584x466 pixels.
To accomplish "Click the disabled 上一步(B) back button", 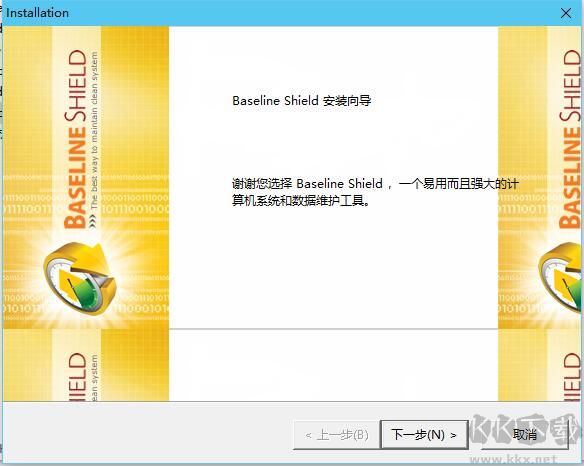I will coord(337,435).
